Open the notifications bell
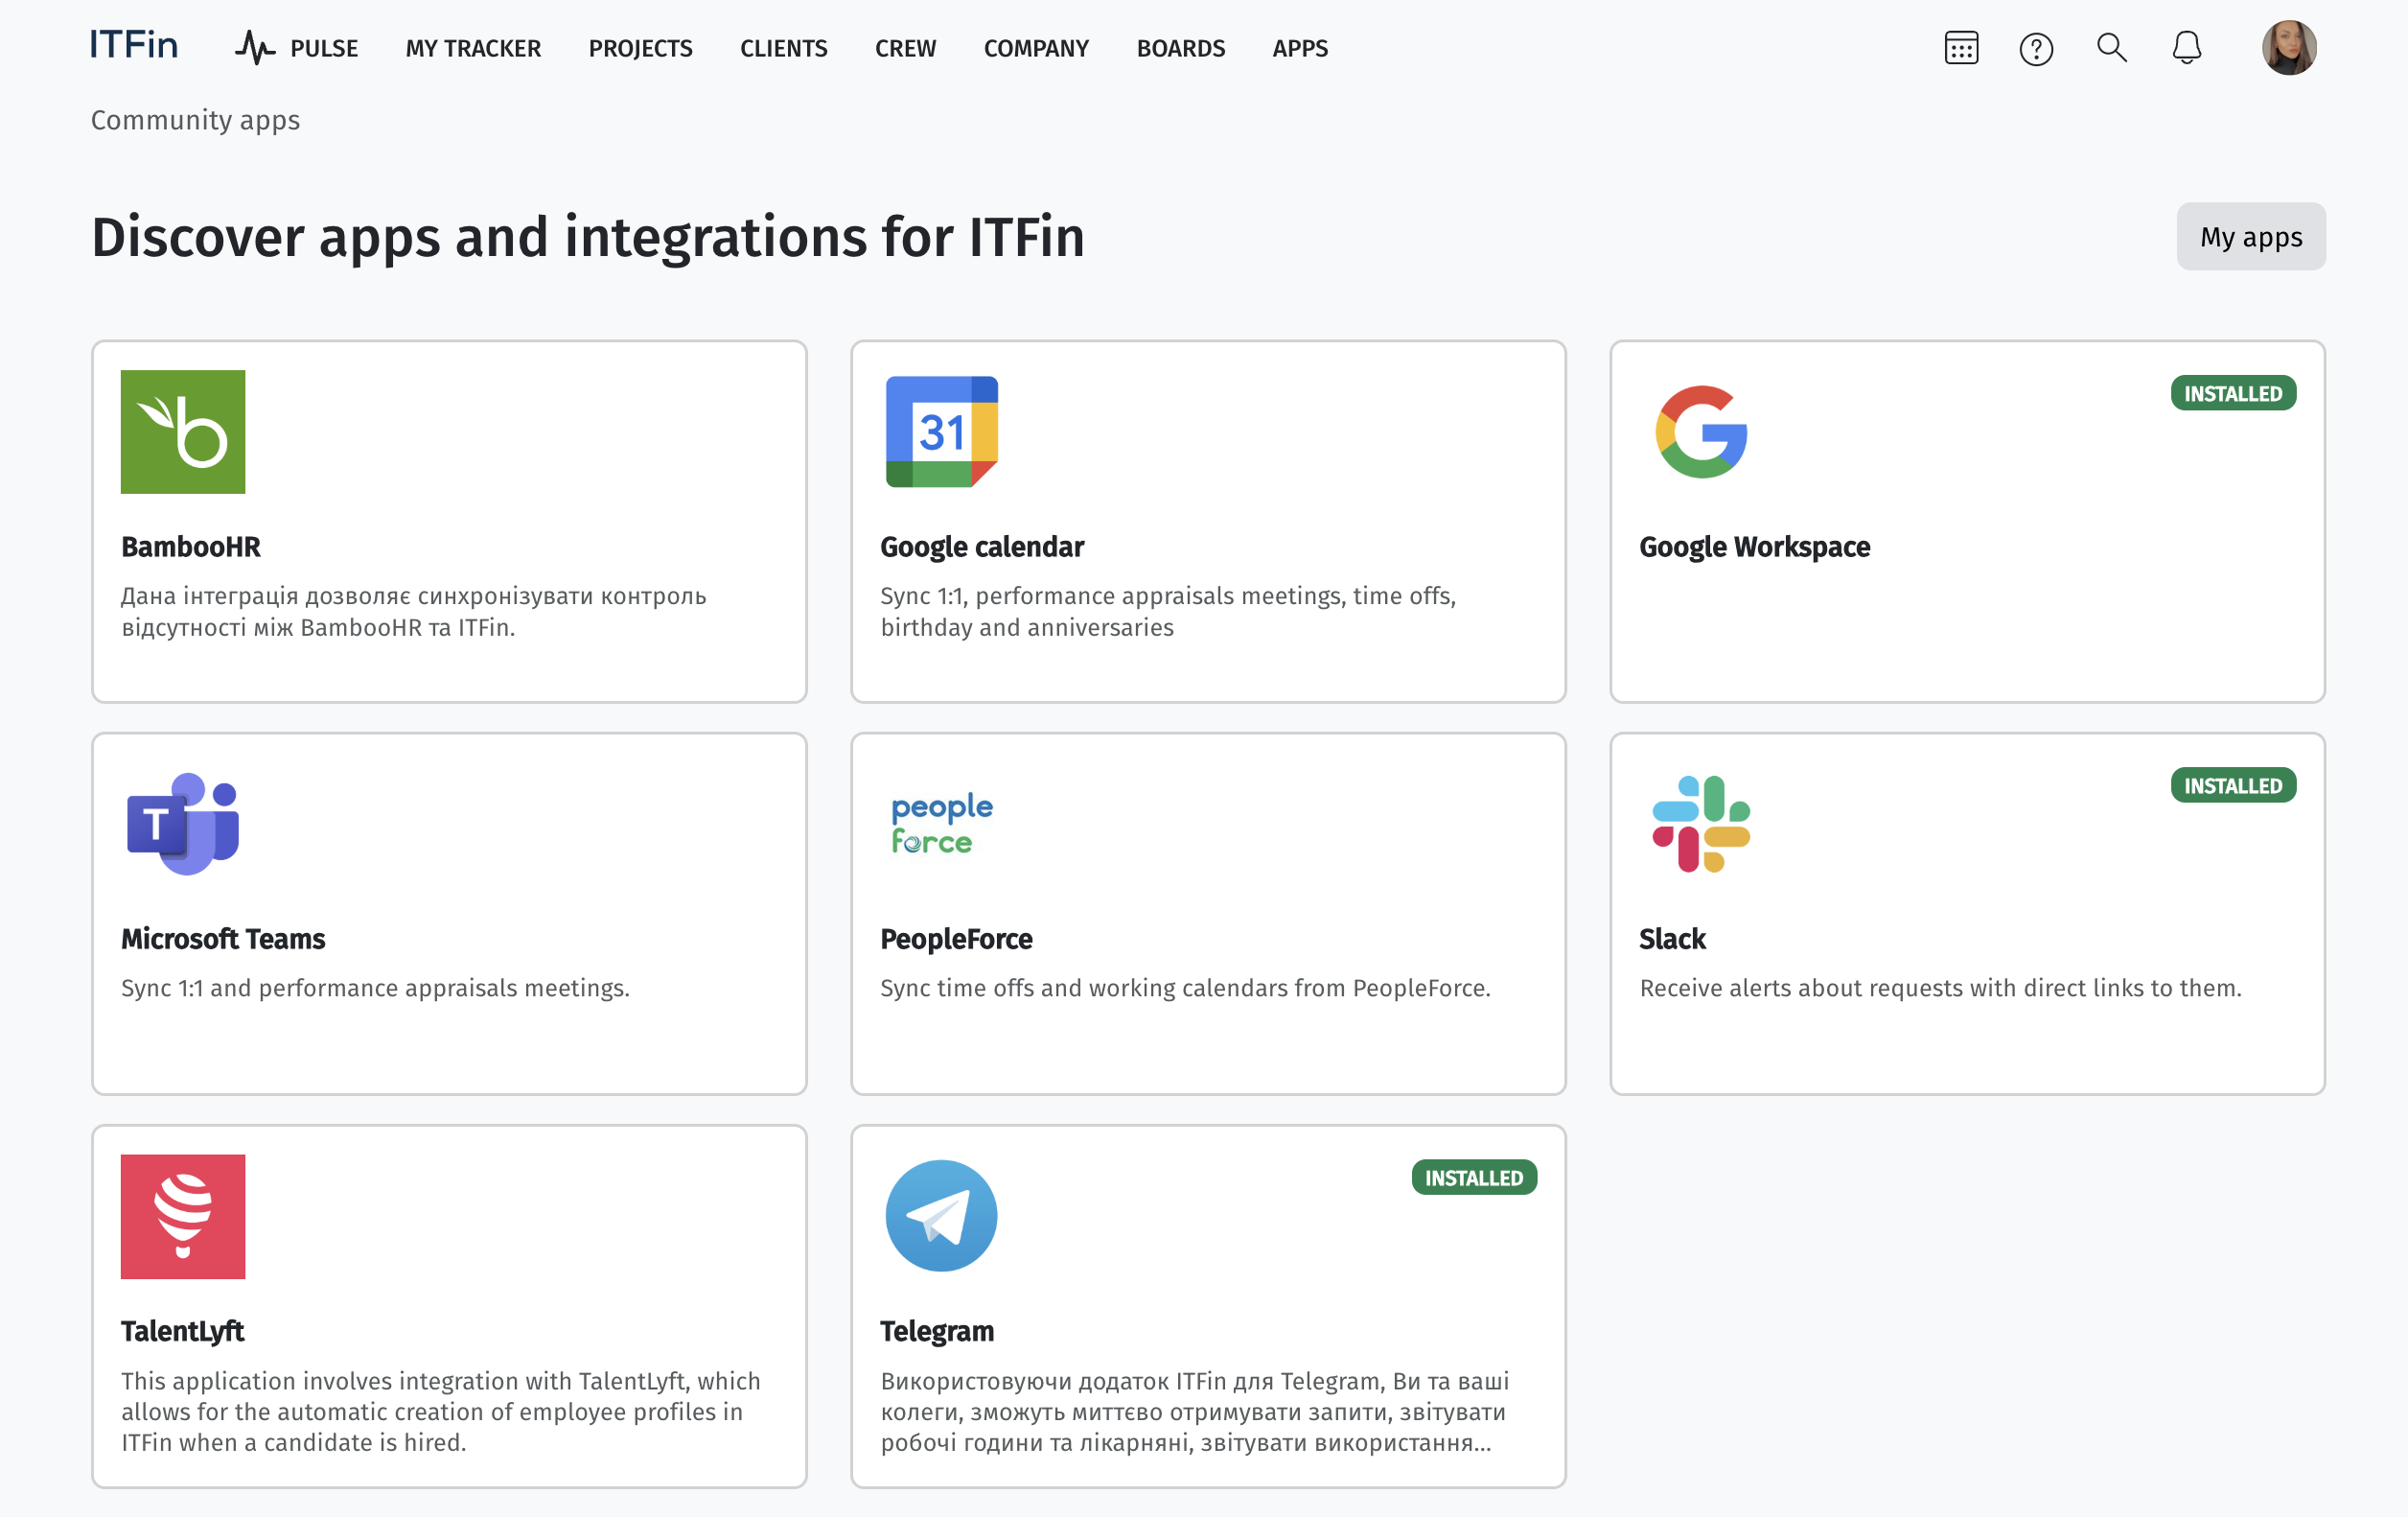Screen dimensions: 2408x1517 (x=2187, y=47)
